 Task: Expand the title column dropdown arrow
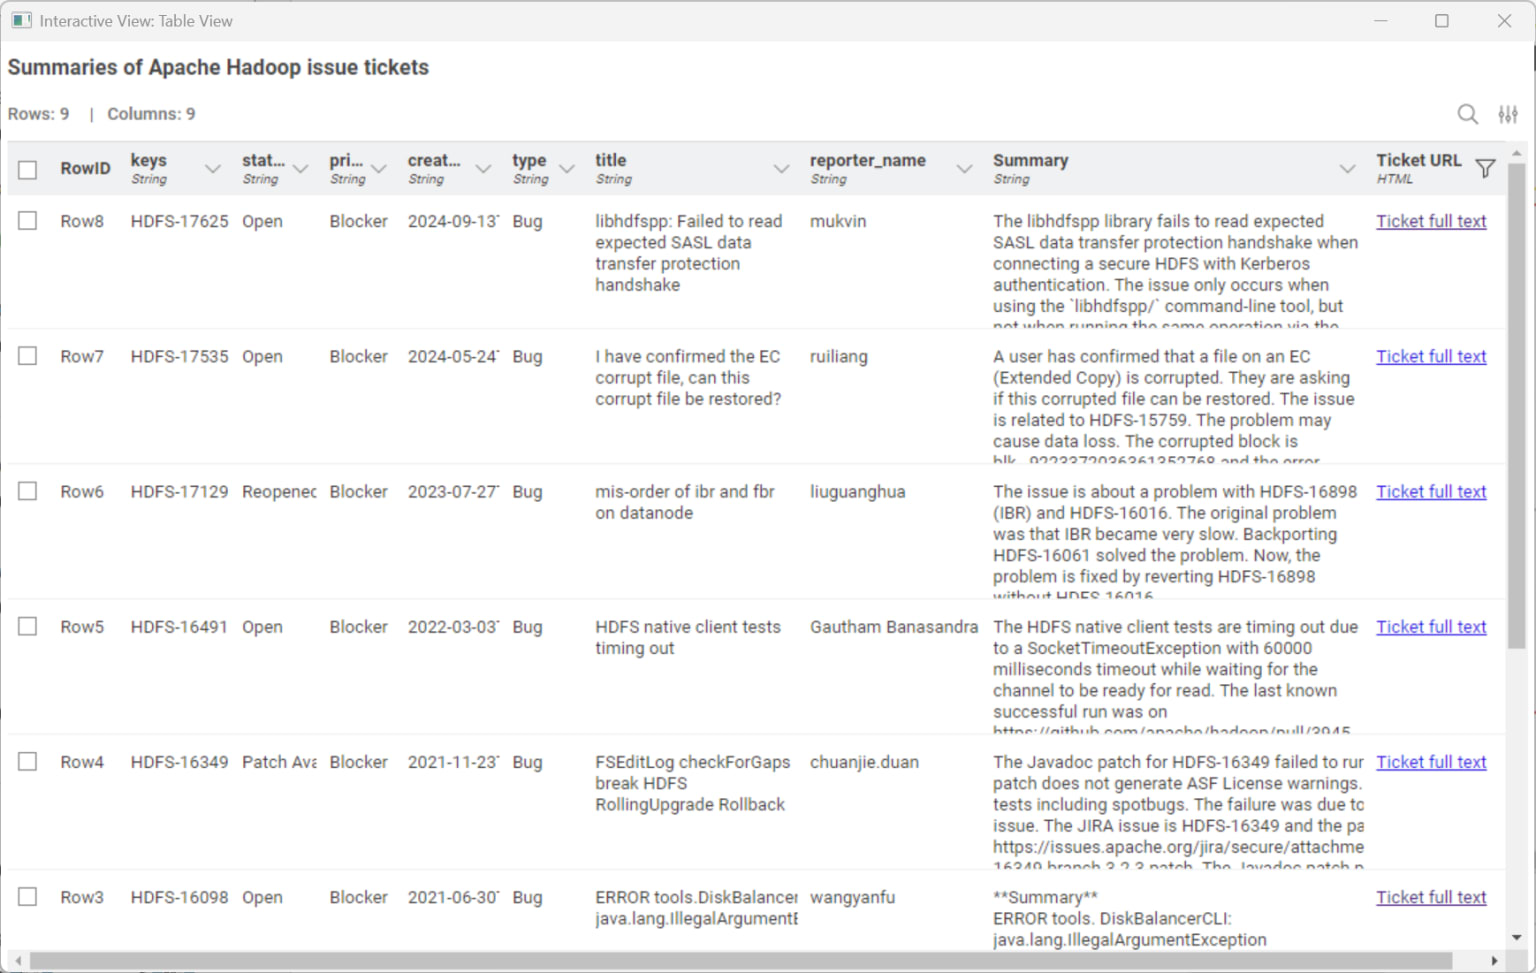[781, 169]
